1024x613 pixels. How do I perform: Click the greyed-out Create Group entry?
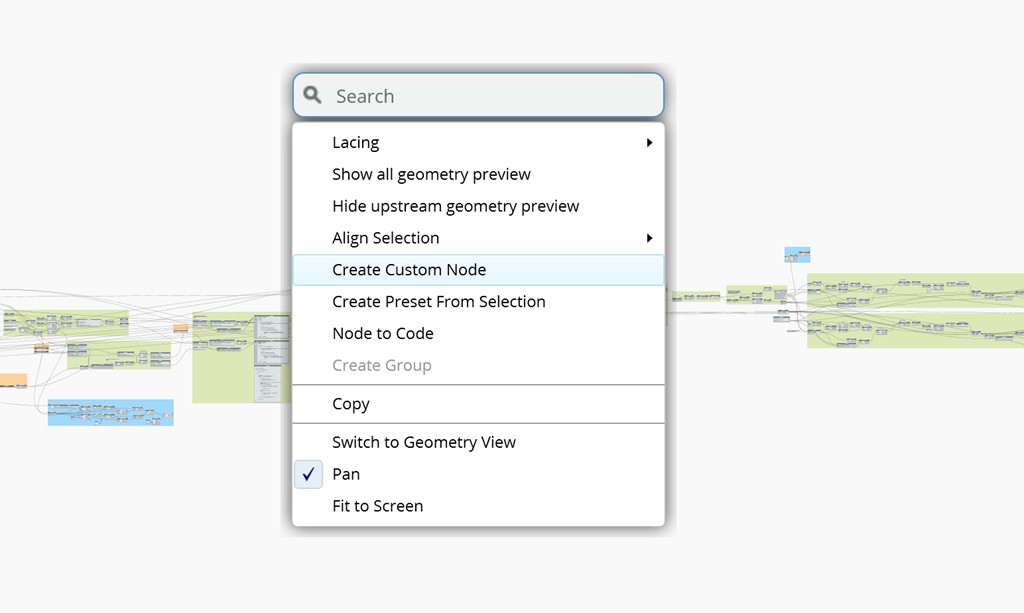(381, 366)
